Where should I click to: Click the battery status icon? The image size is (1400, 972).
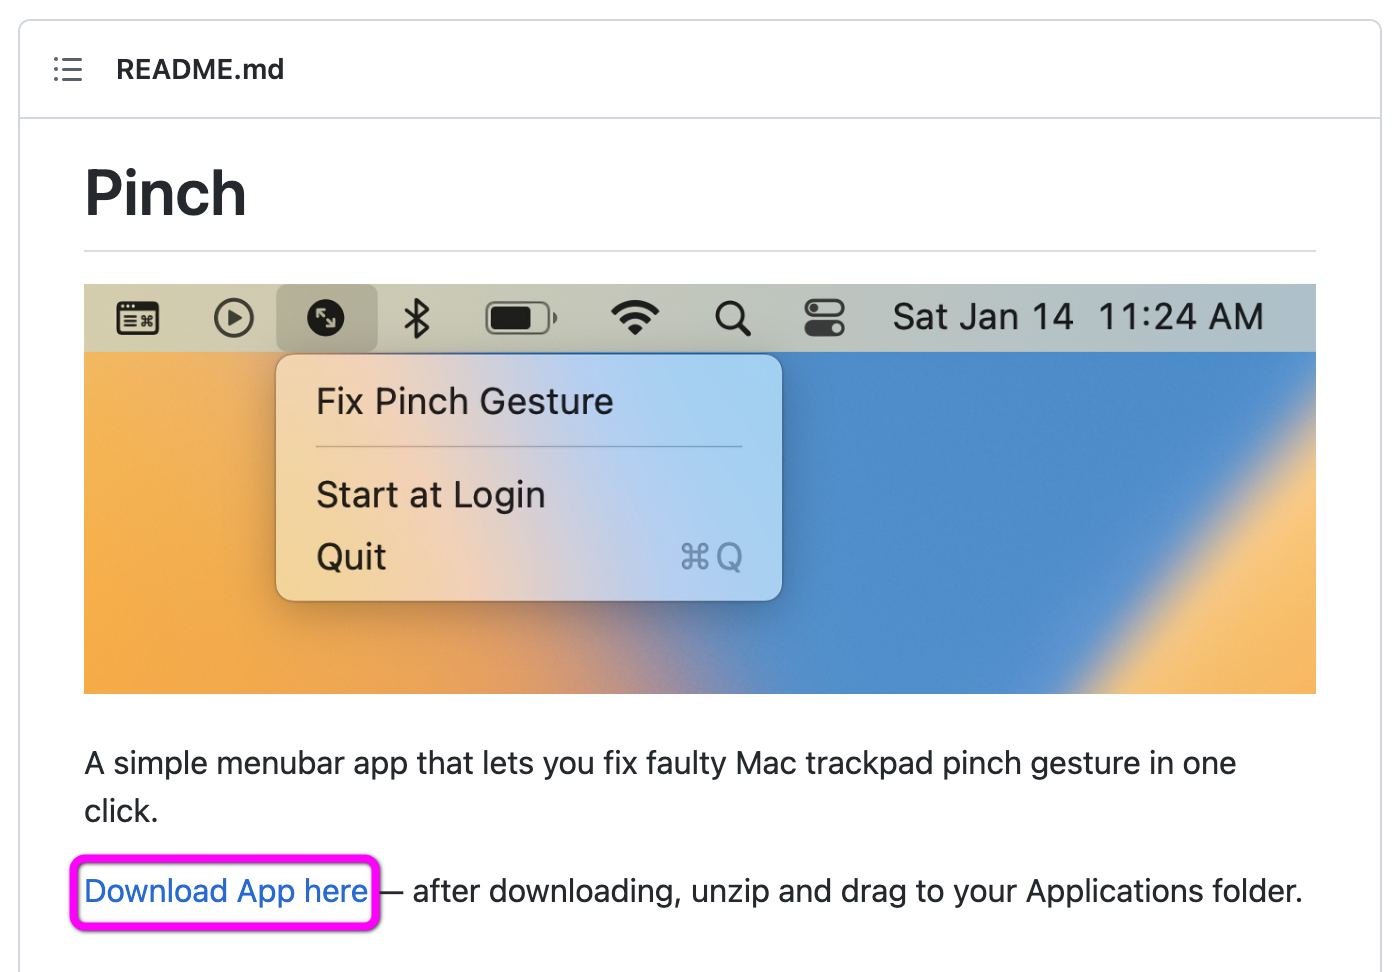(x=521, y=318)
